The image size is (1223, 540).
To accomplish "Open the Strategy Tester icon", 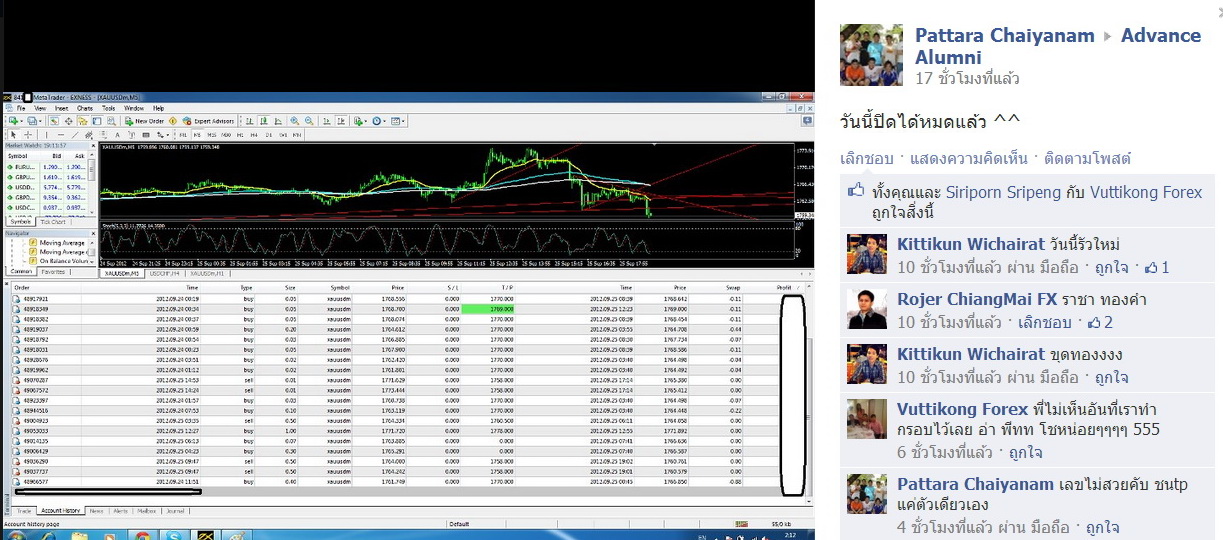I will [x=111, y=121].
